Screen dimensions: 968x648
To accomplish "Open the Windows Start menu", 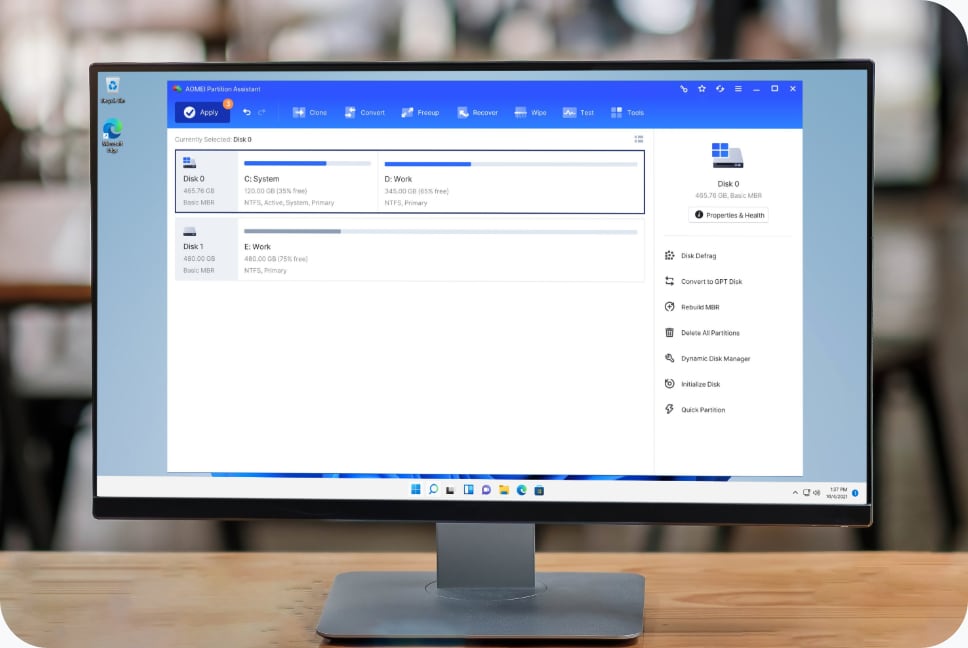I will pyautogui.click(x=416, y=489).
